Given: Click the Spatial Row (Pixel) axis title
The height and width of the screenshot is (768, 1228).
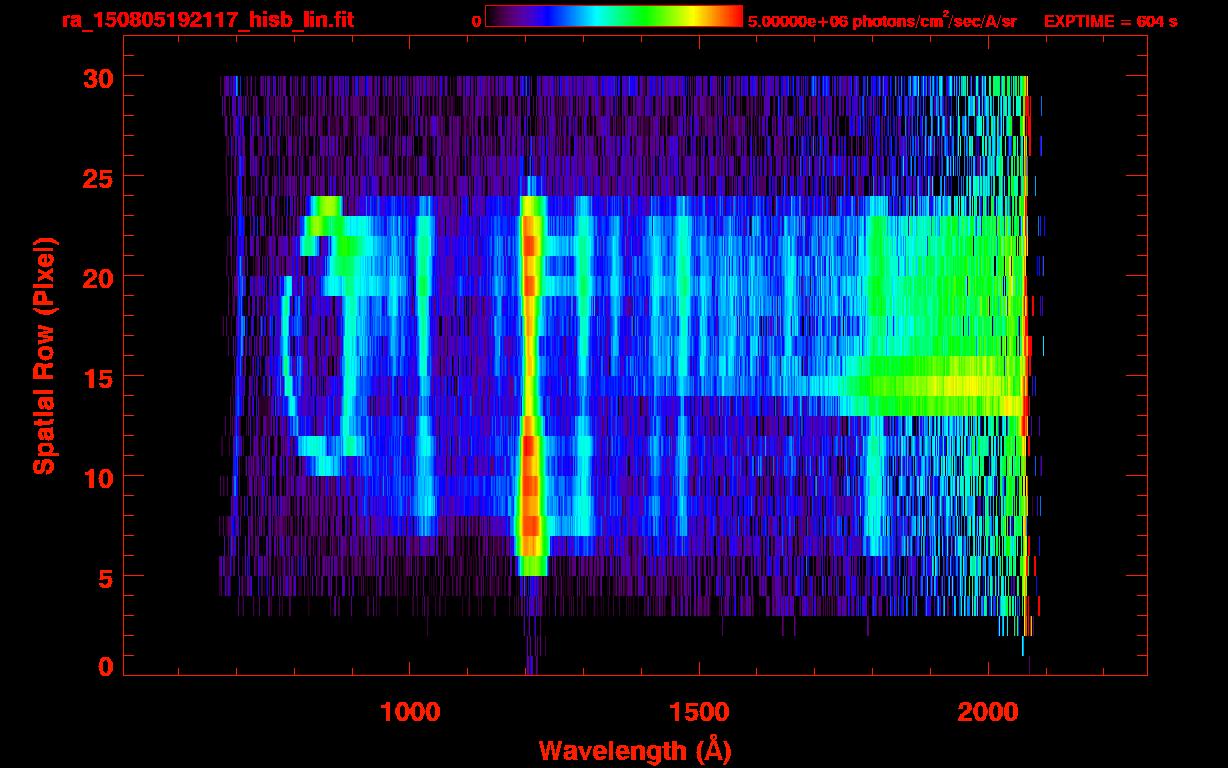Looking at the screenshot, I should click(44, 356).
